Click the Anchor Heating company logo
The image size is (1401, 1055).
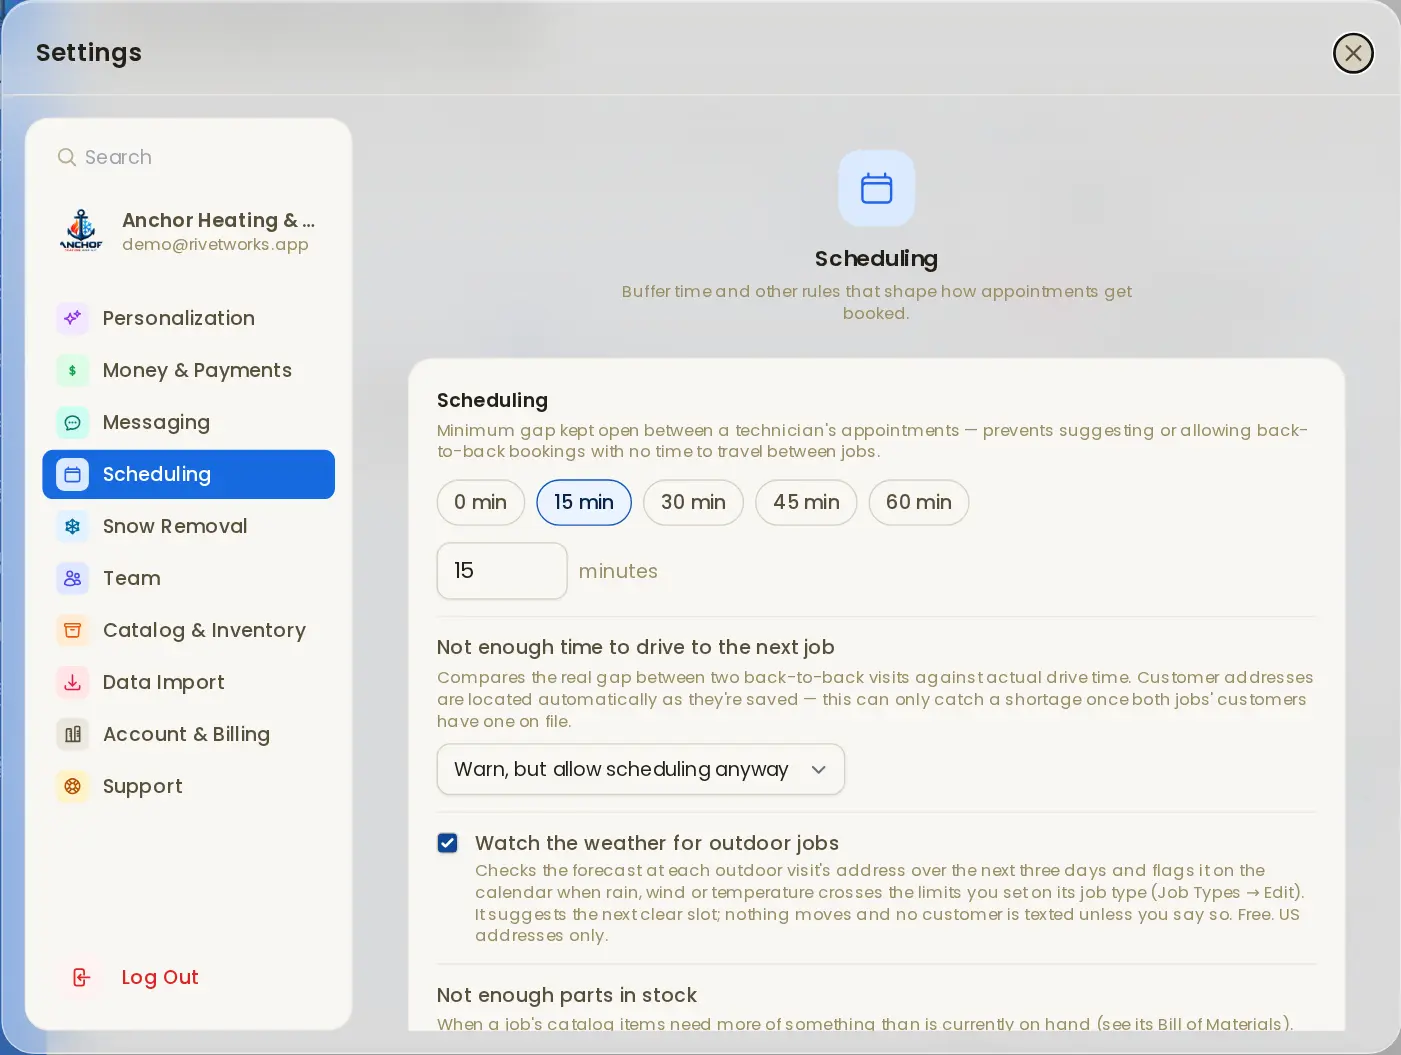(x=82, y=231)
